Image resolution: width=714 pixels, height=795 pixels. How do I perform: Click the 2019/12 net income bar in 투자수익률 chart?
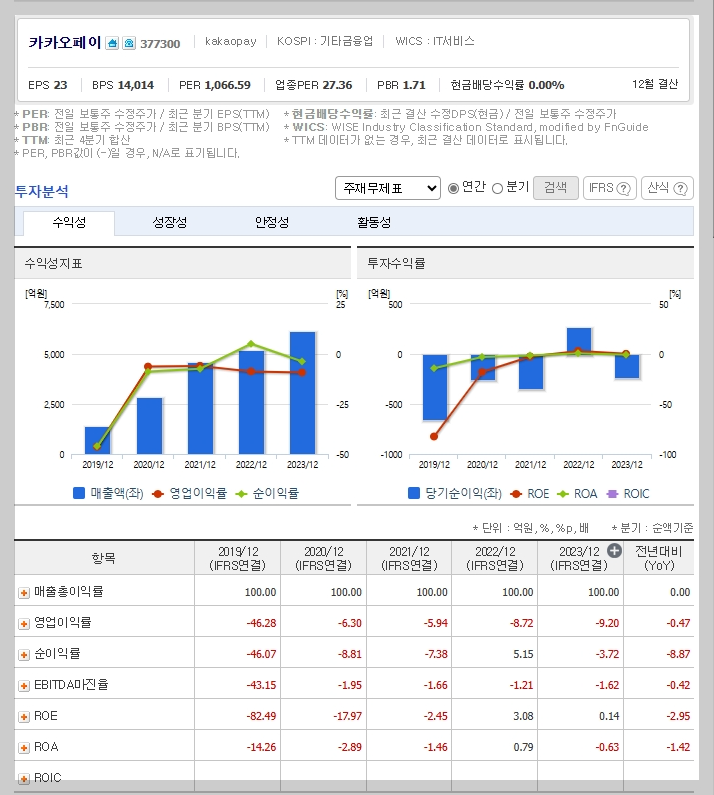coord(435,387)
